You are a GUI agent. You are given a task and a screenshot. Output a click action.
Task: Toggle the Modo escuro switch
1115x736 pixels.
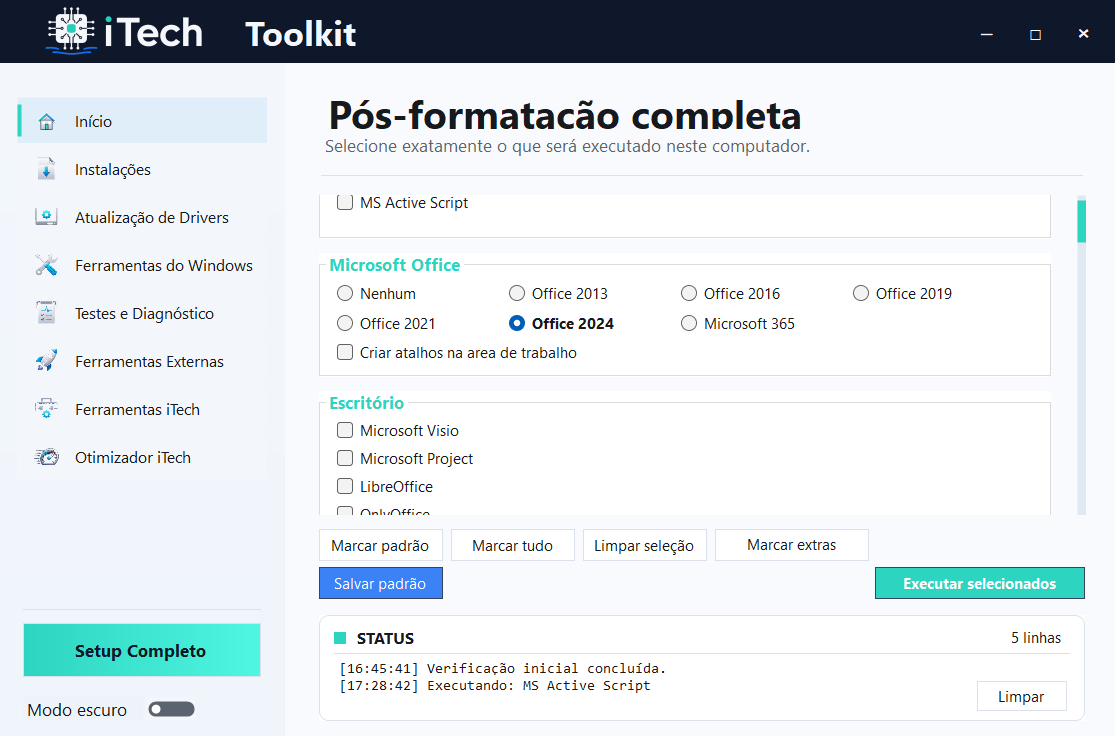coord(171,709)
